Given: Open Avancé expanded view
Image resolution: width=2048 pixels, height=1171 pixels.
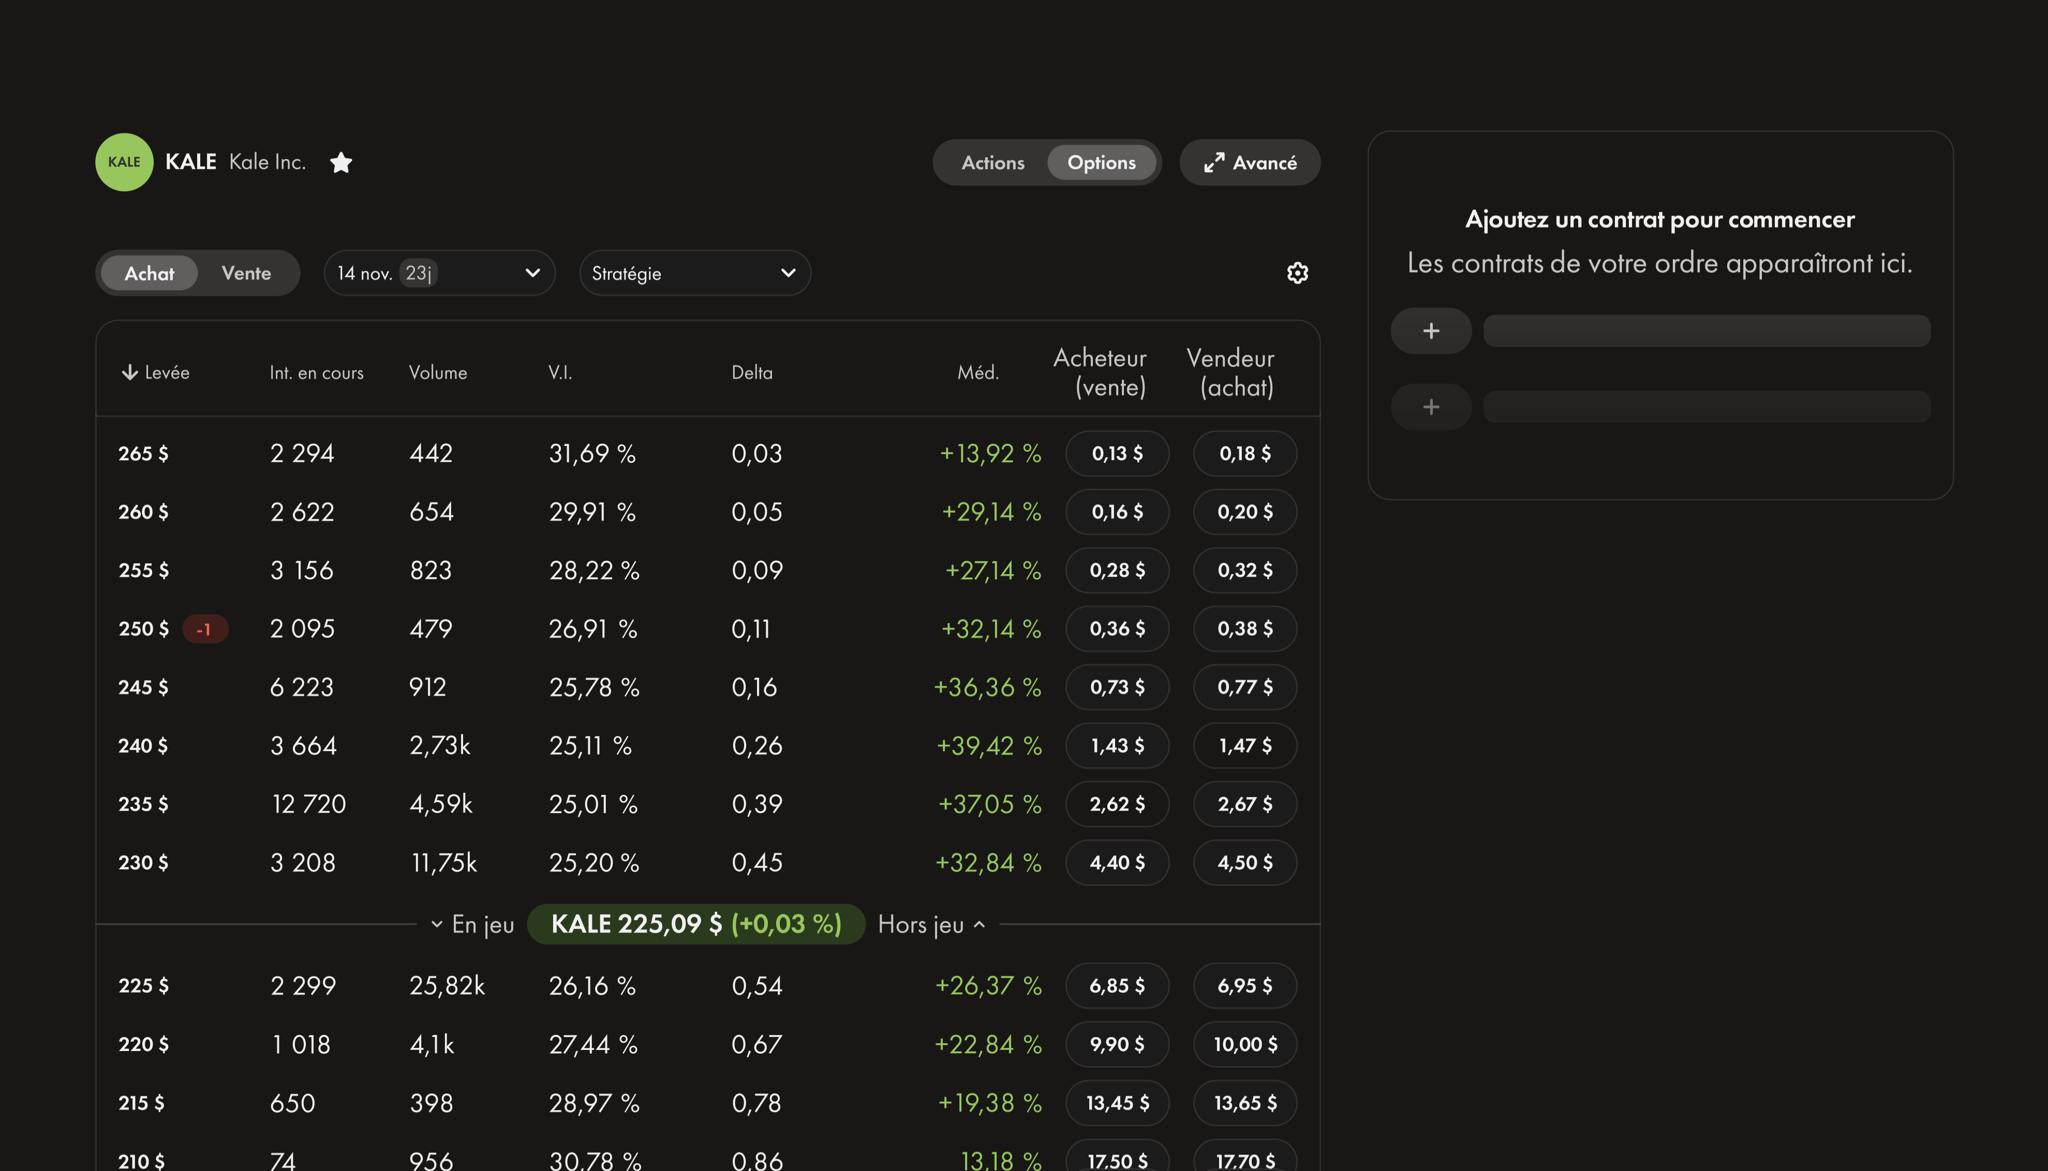Looking at the screenshot, I should (1249, 162).
